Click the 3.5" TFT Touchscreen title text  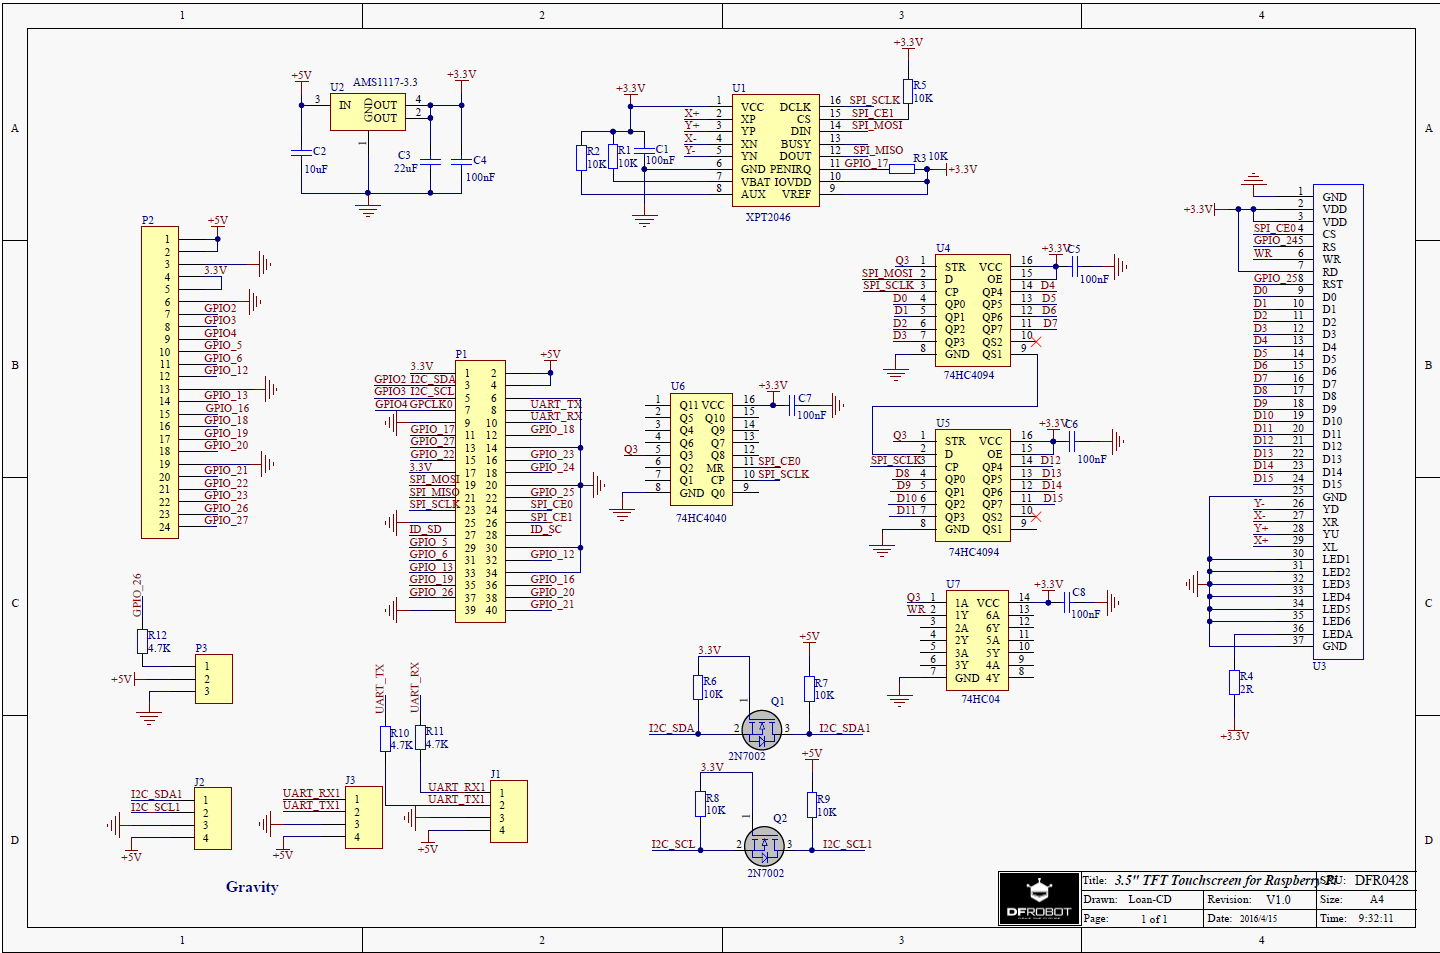click(1226, 881)
